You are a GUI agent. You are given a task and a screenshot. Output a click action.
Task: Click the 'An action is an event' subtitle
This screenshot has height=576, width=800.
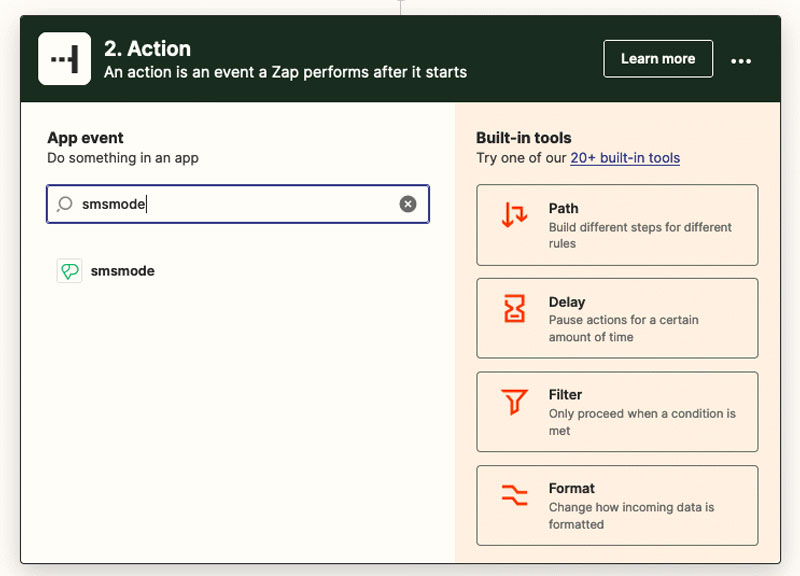pyautogui.click(x=285, y=72)
